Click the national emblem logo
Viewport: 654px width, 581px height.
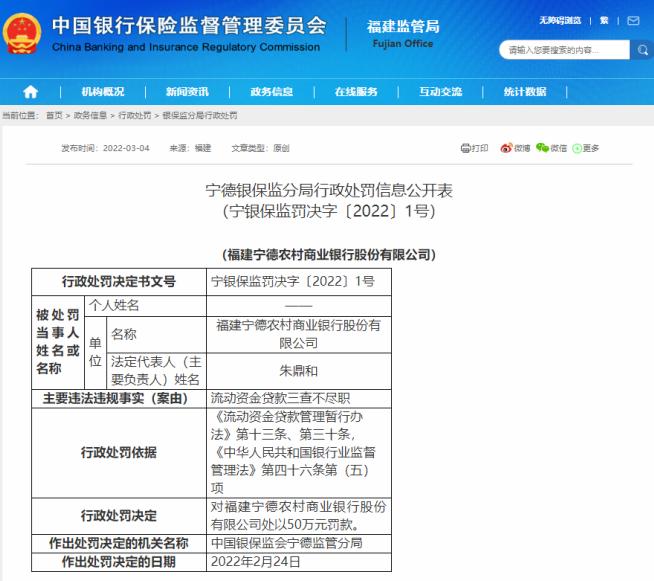(x=22, y=34)
